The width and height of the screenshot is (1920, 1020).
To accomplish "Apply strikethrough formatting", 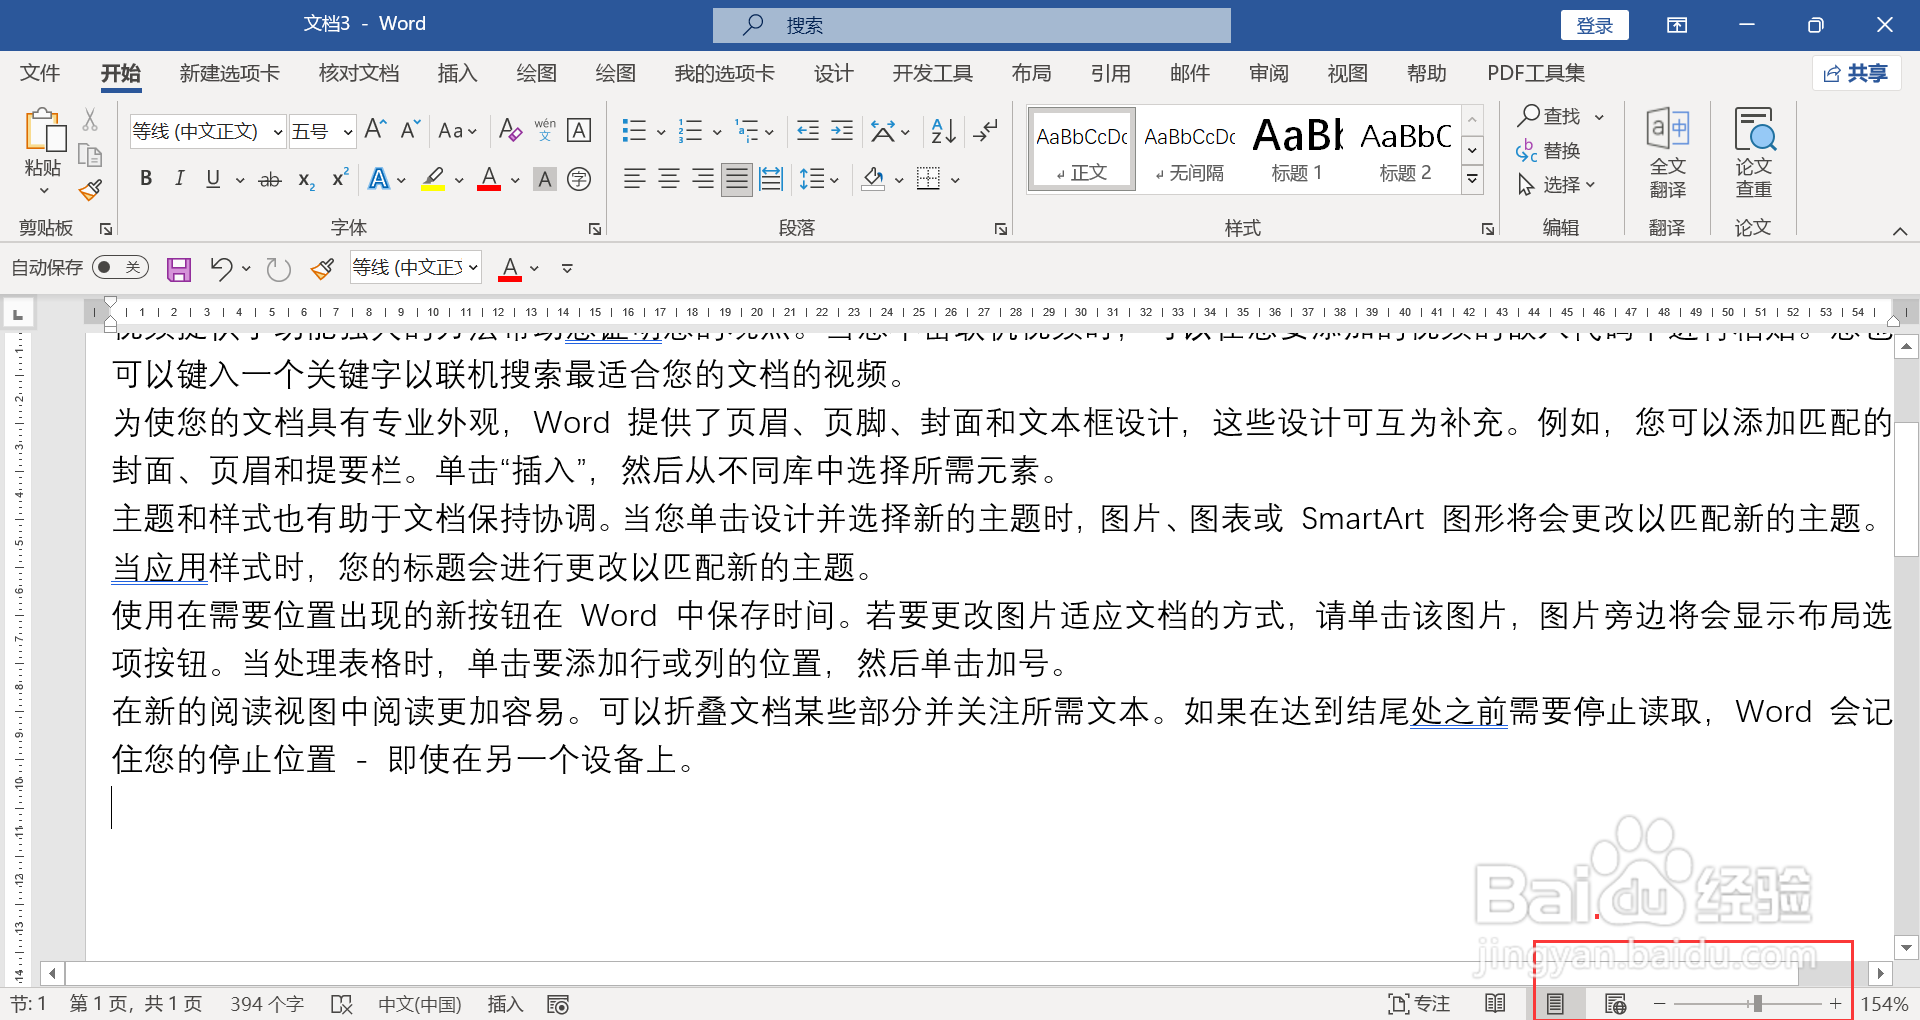I will pos(270,180).
